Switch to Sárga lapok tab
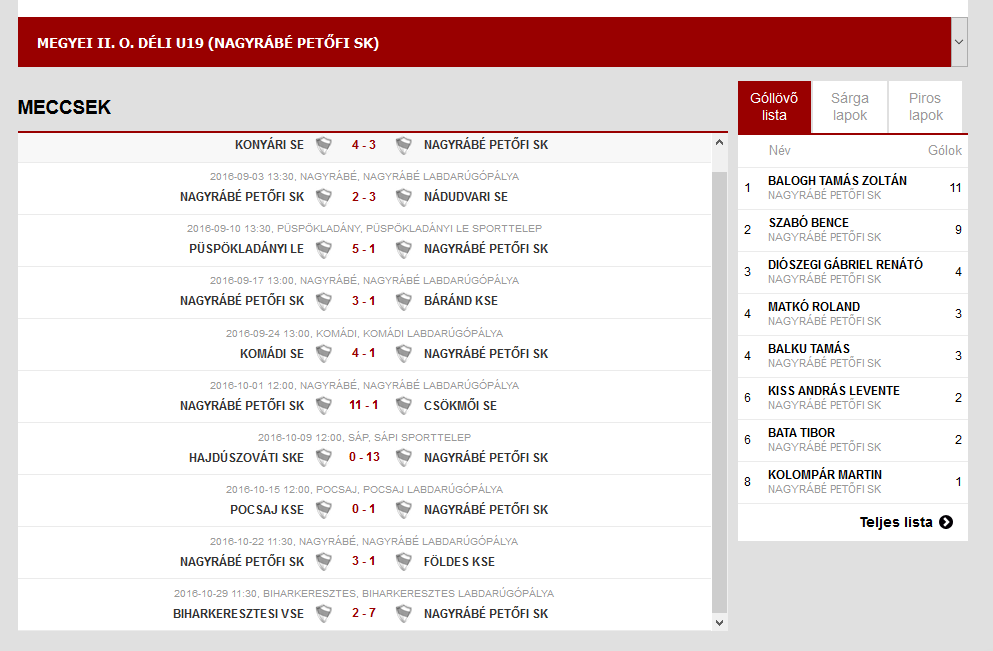 (849, 106)
